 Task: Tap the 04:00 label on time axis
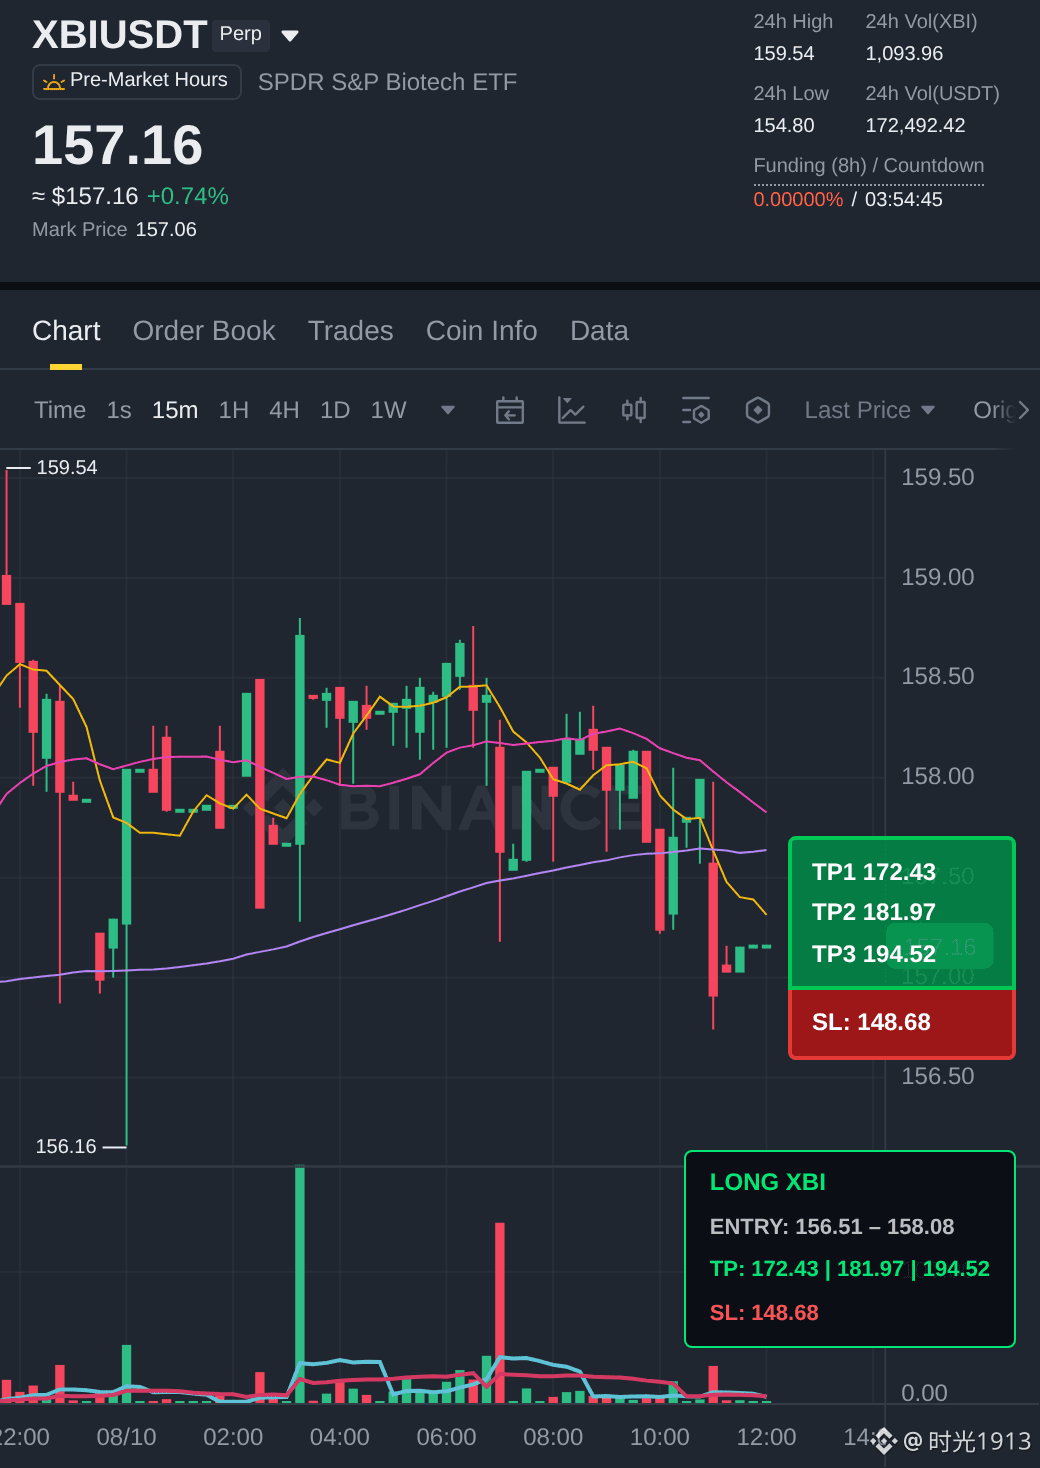340,1437
